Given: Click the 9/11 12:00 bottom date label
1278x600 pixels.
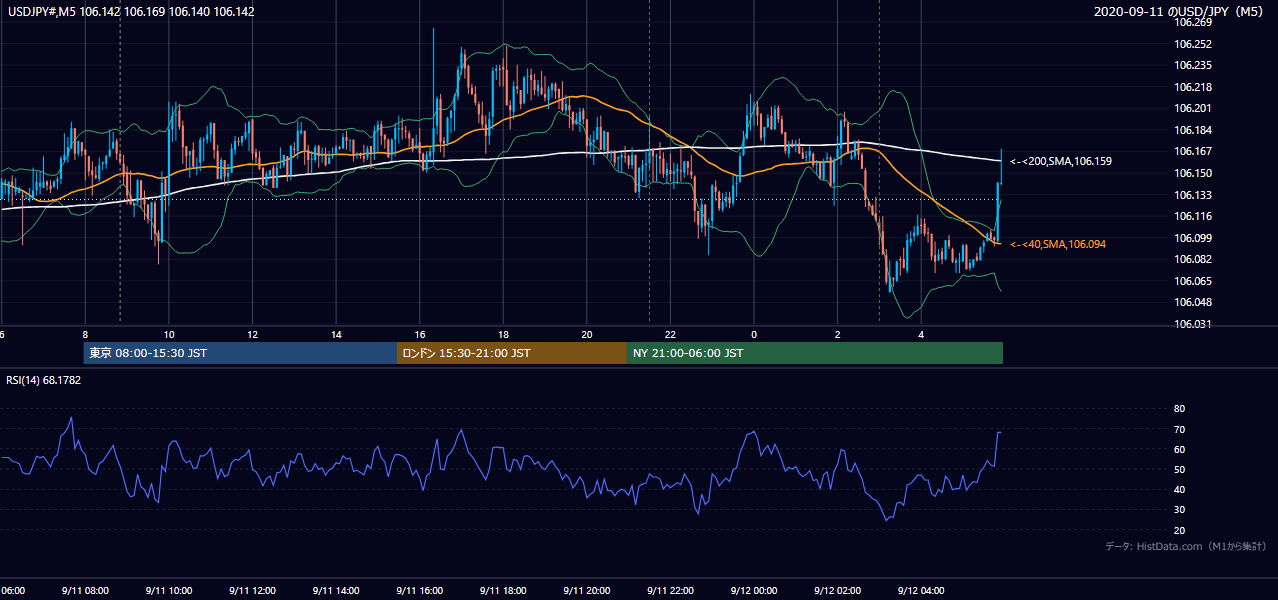Looking at the screenshot, I should (x=252, y=590).
